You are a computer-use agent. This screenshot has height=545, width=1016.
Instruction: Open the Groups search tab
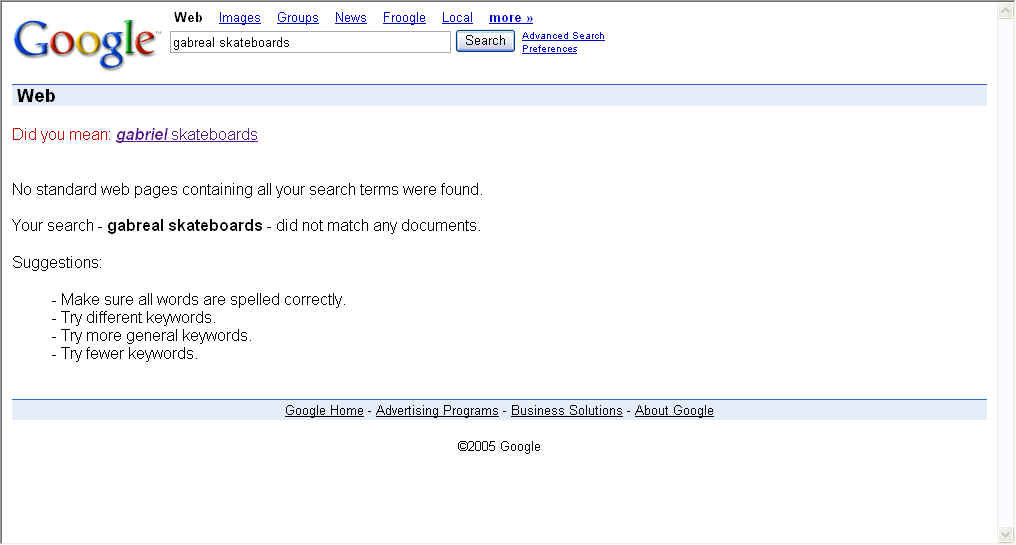click(297, 18)
